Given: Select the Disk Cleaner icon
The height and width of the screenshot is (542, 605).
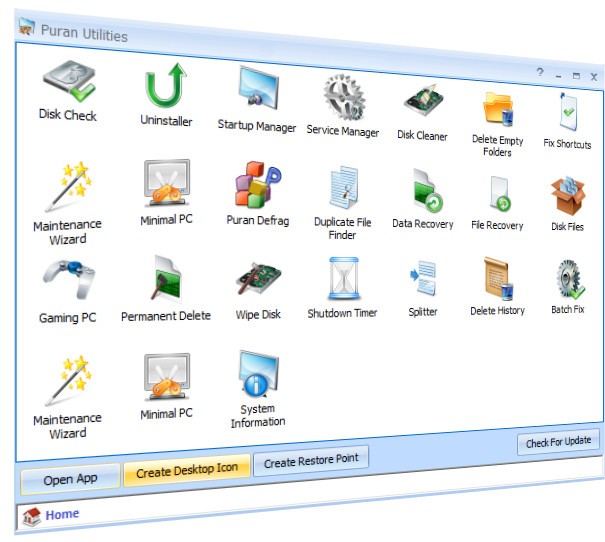Looking at the screenshot, I should tap(424, 101).
